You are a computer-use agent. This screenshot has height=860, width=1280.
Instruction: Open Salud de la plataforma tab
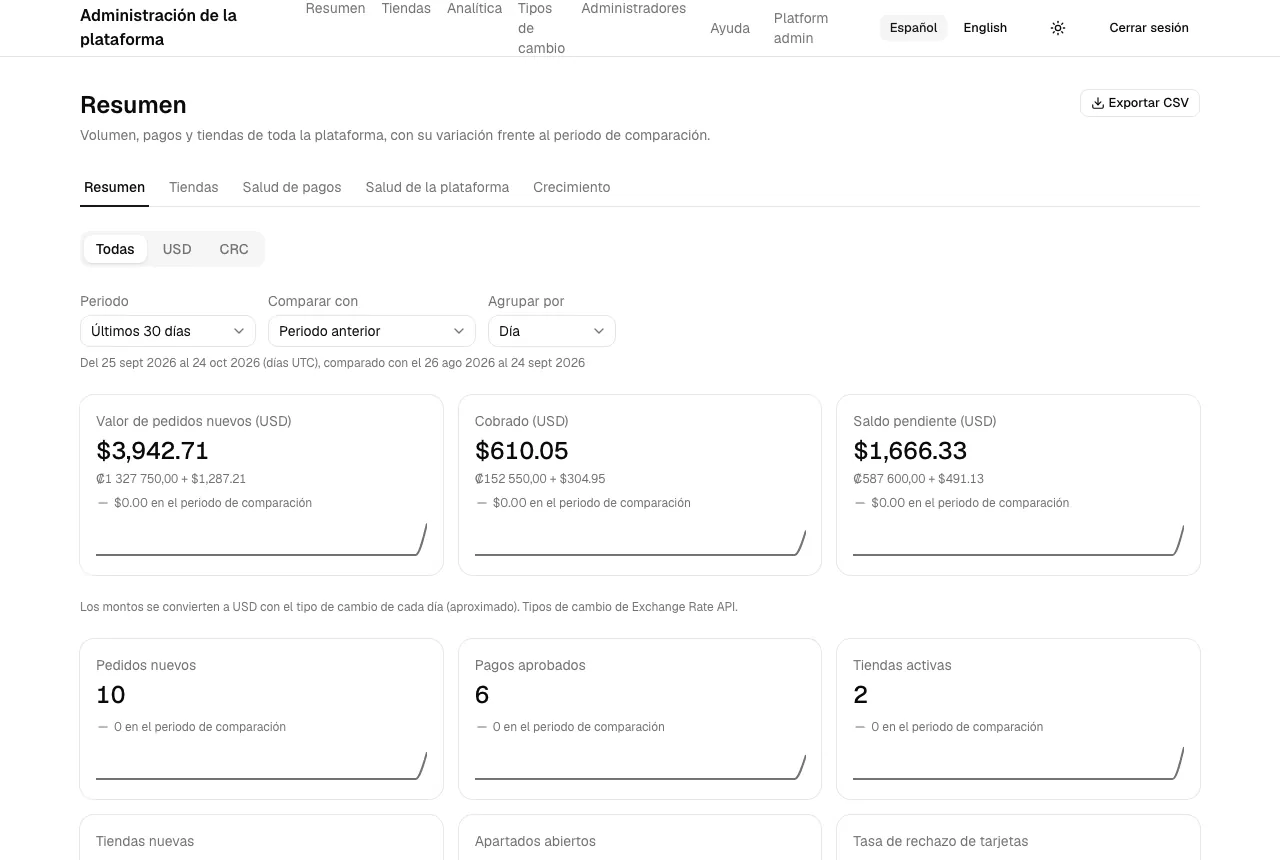437,187
